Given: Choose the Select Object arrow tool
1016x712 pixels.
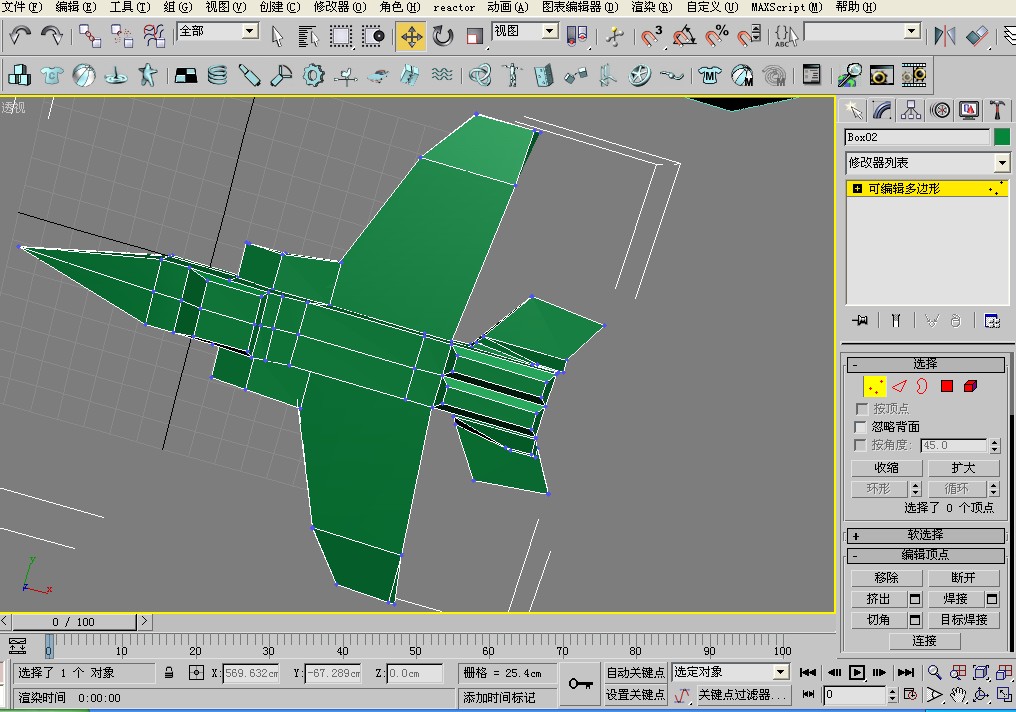Looking at the screenshot, I should click(x=277, y=36).
